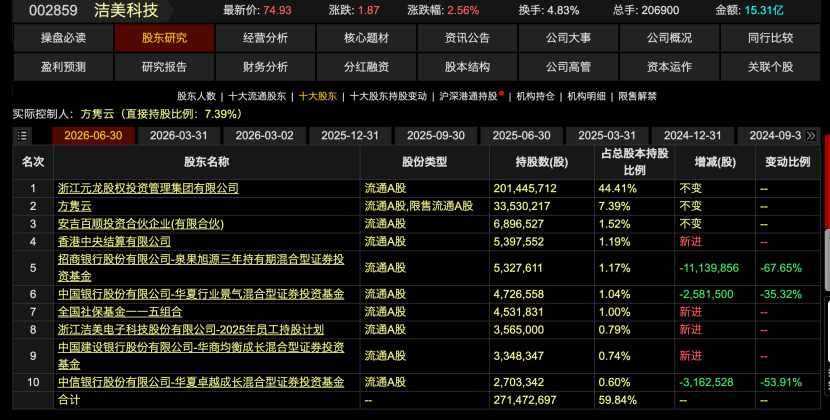Open the 公司大事 tab

point(569,38)
